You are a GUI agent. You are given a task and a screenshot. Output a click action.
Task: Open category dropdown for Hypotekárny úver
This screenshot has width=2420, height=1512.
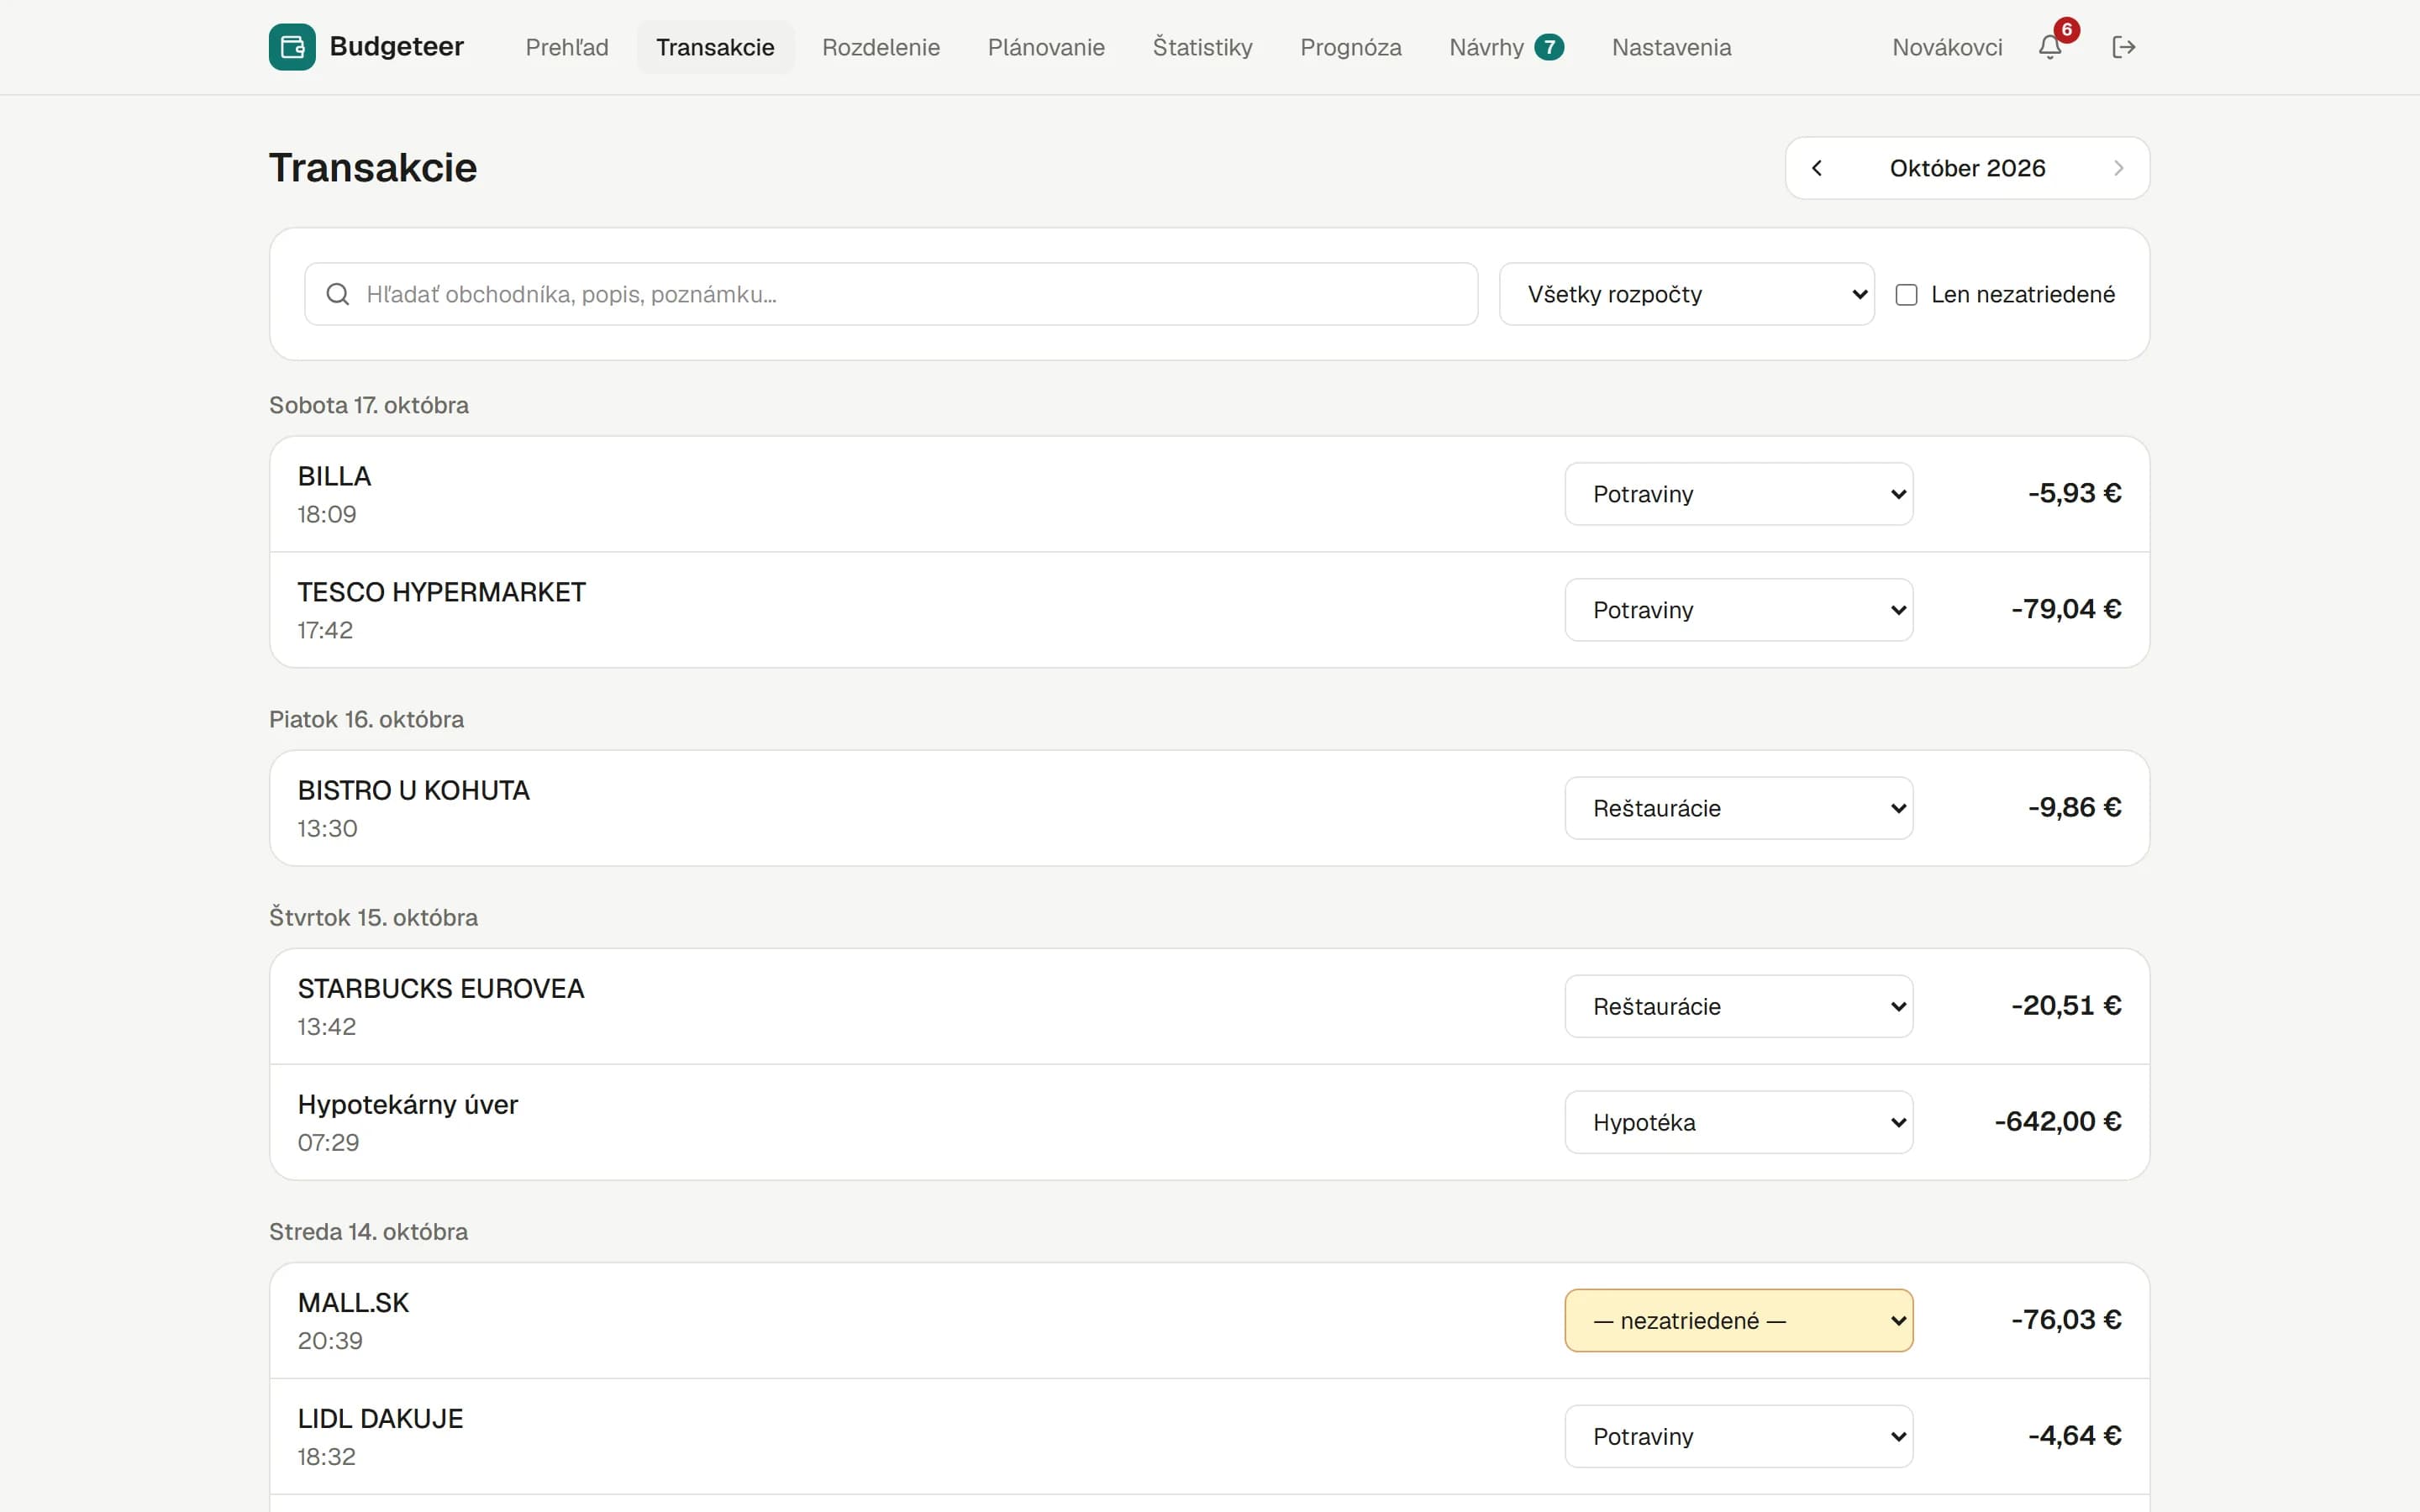pos(1739,1122)
